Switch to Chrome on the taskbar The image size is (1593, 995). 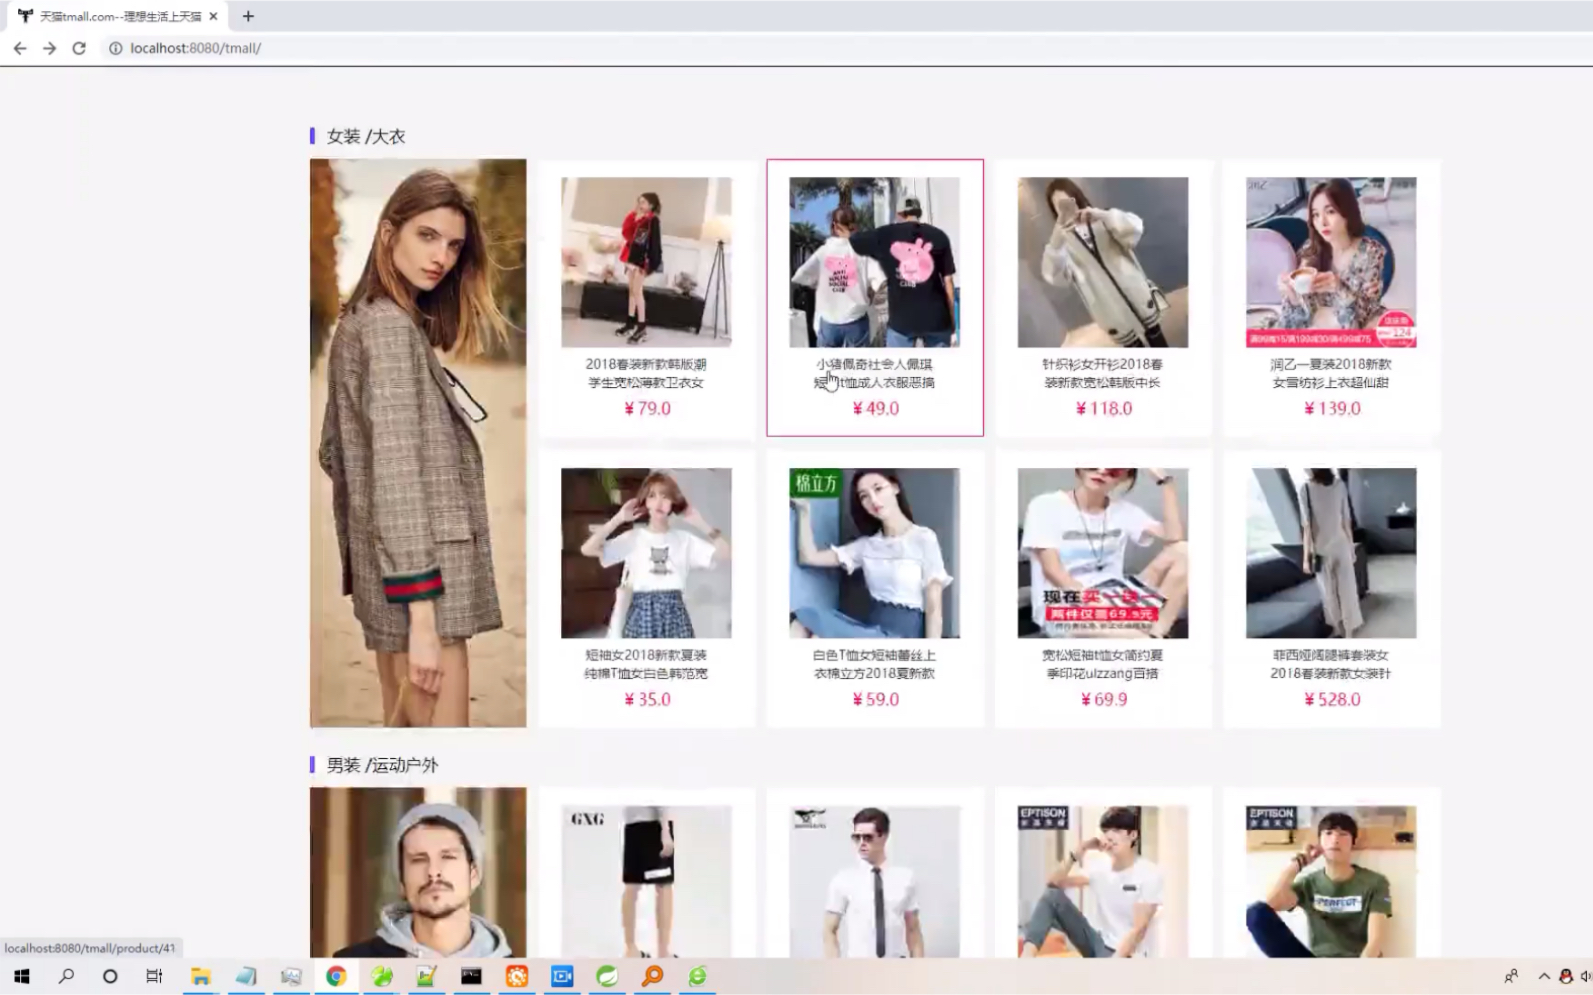pyautogui.click(x=336, y=976)
